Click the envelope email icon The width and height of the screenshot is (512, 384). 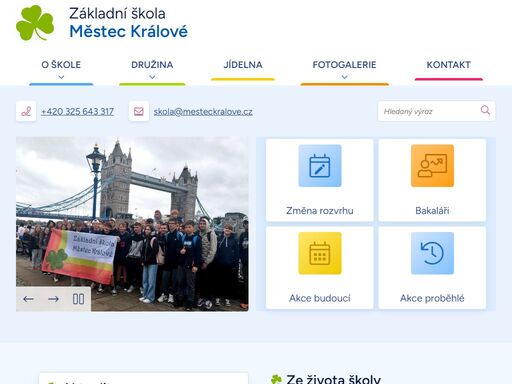point(139,111)
